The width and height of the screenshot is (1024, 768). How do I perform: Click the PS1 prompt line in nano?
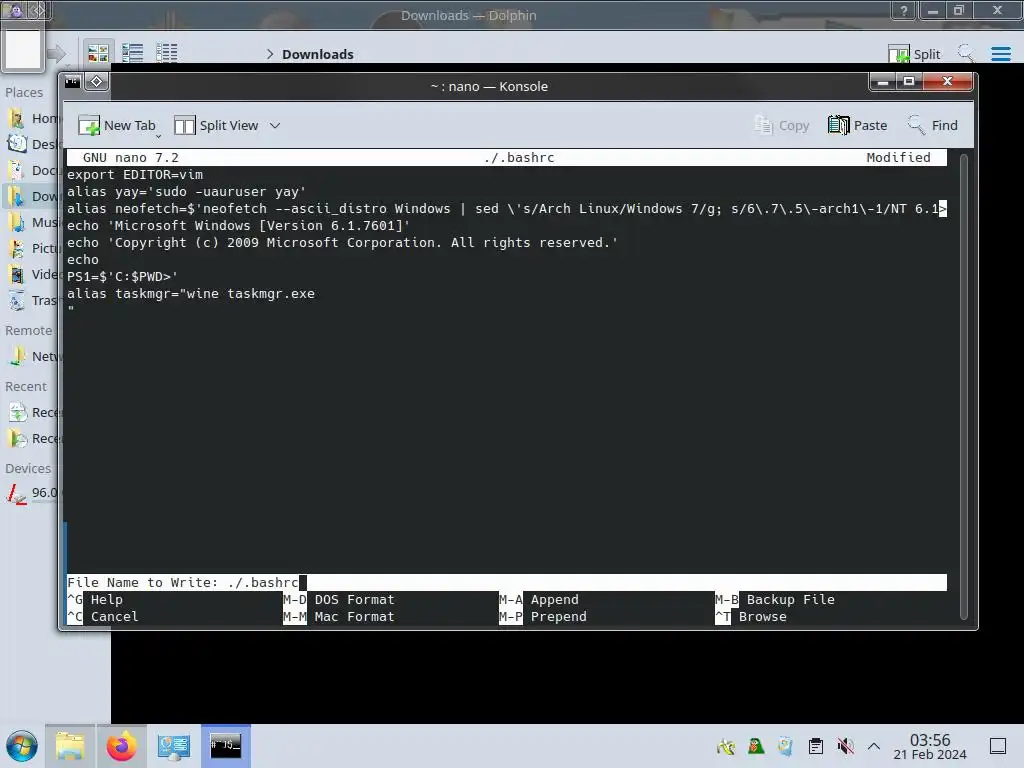coord(122,277)
